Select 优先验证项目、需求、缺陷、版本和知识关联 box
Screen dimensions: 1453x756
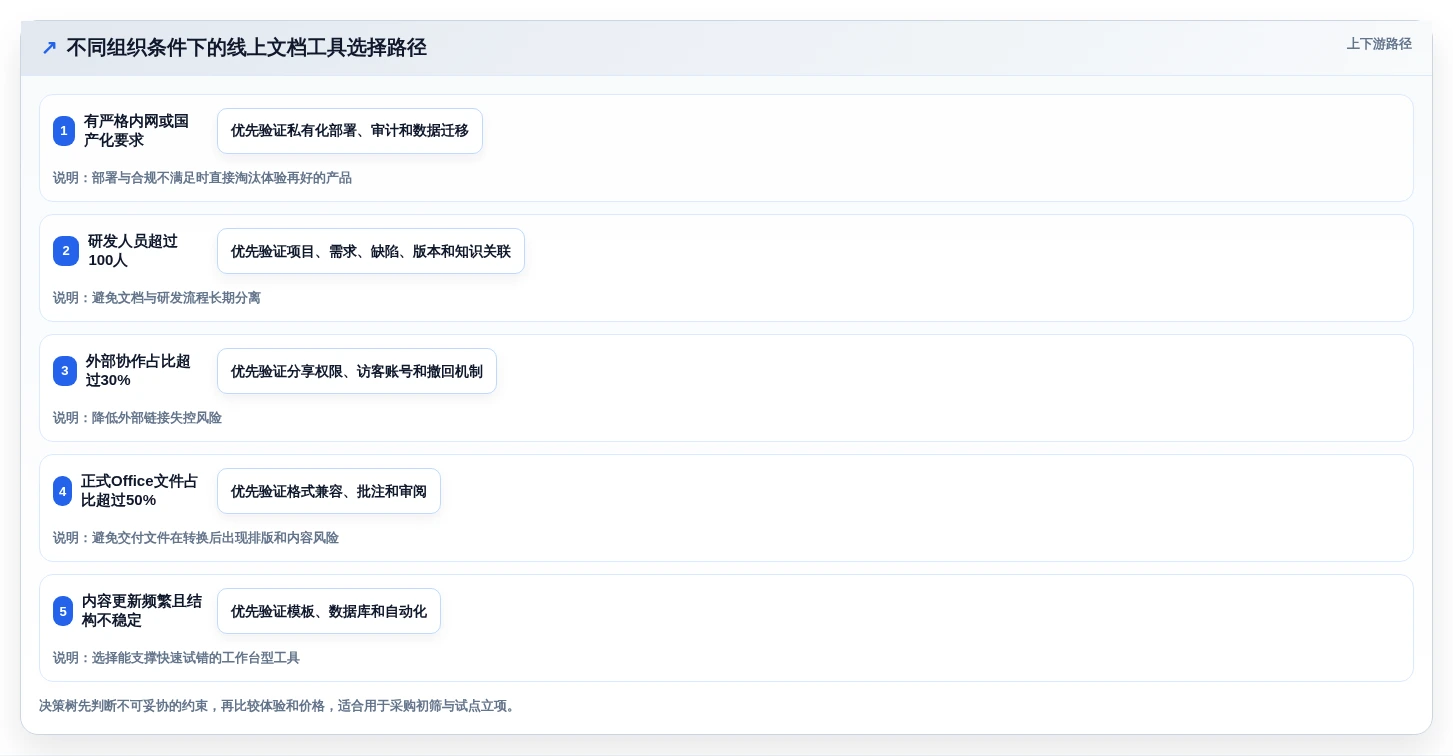click(371, 251)
